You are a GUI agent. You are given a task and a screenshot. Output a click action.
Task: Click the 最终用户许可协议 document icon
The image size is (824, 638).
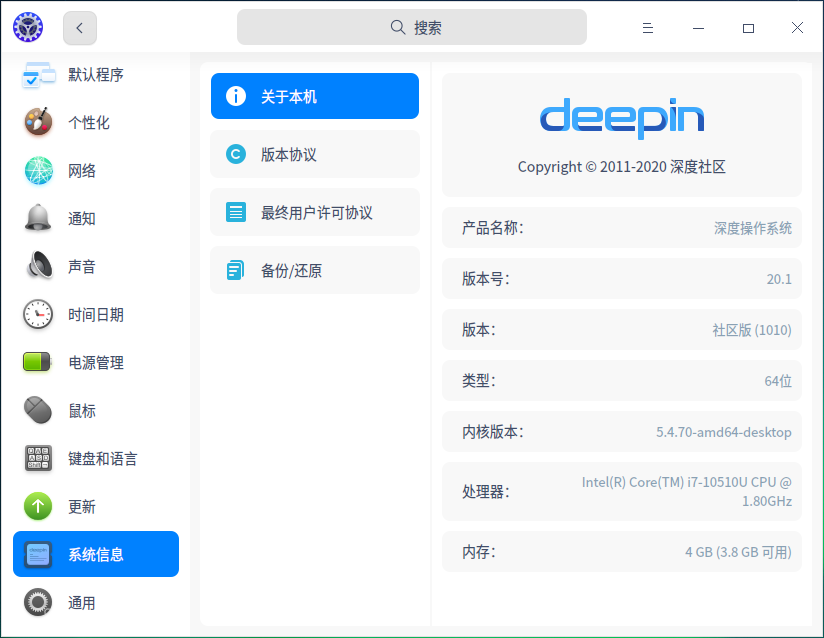[236, 212]
